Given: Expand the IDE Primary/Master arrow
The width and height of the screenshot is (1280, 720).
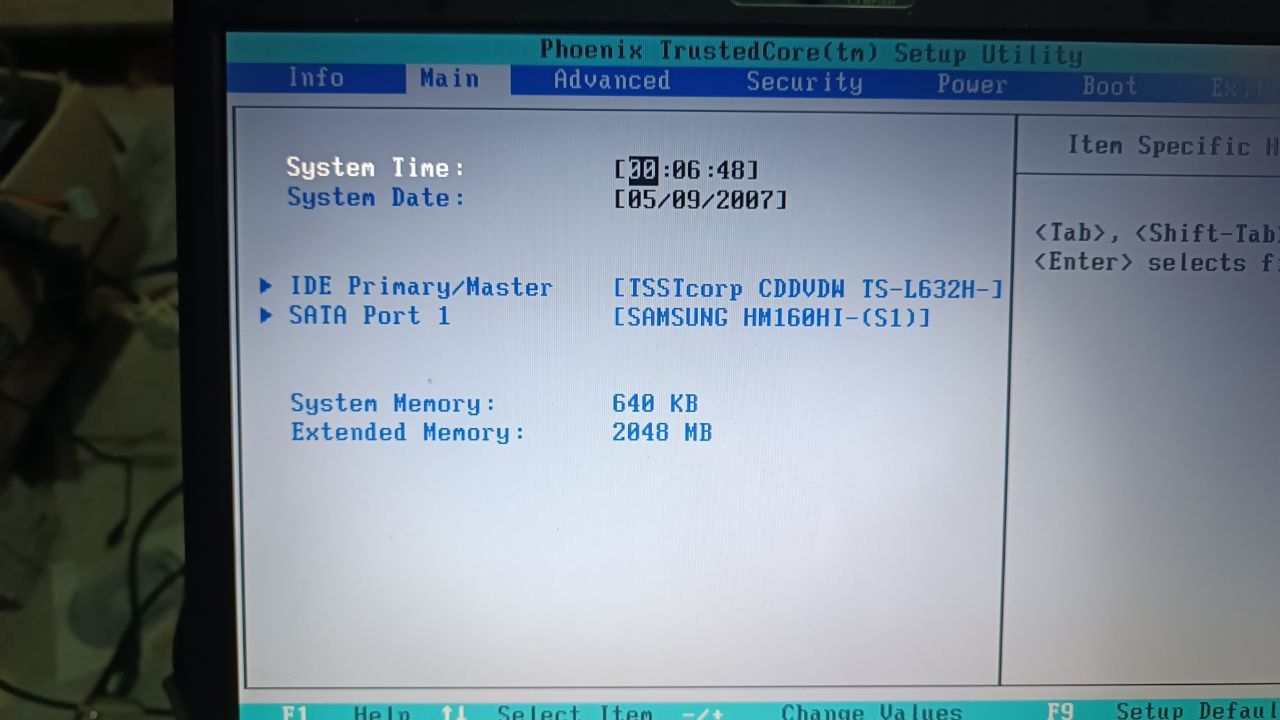Looking at the screenshot, I should click(266, 286).
